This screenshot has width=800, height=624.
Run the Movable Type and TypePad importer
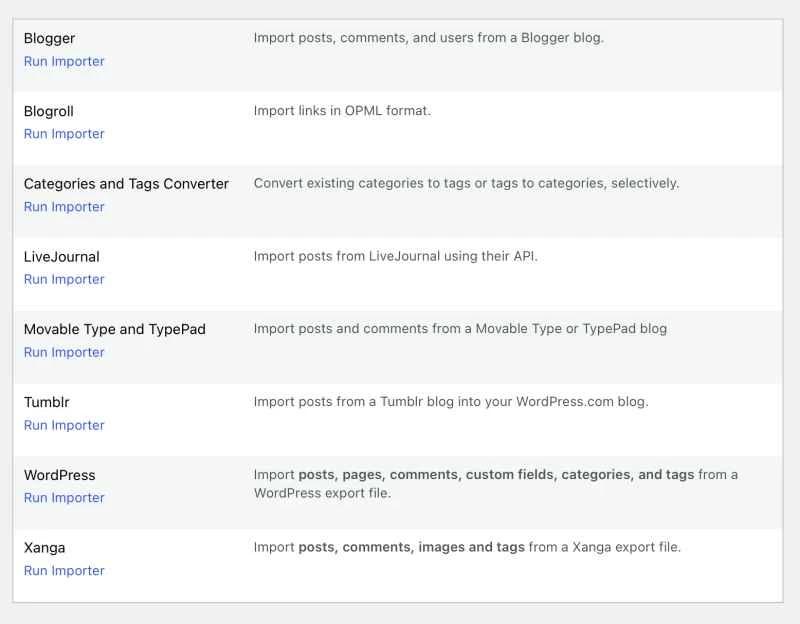(x=64, y=352)
